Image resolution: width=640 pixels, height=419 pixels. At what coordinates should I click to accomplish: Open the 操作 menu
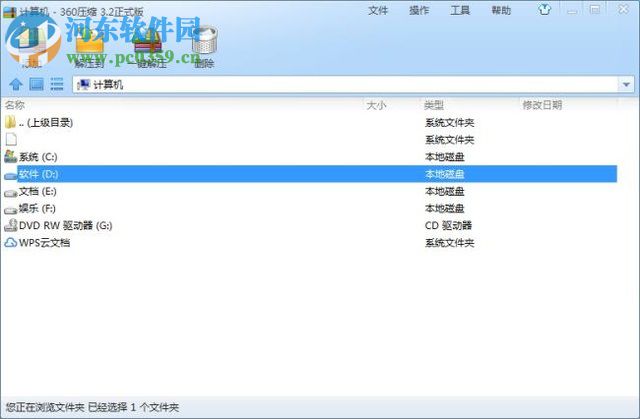coord(419,10)
